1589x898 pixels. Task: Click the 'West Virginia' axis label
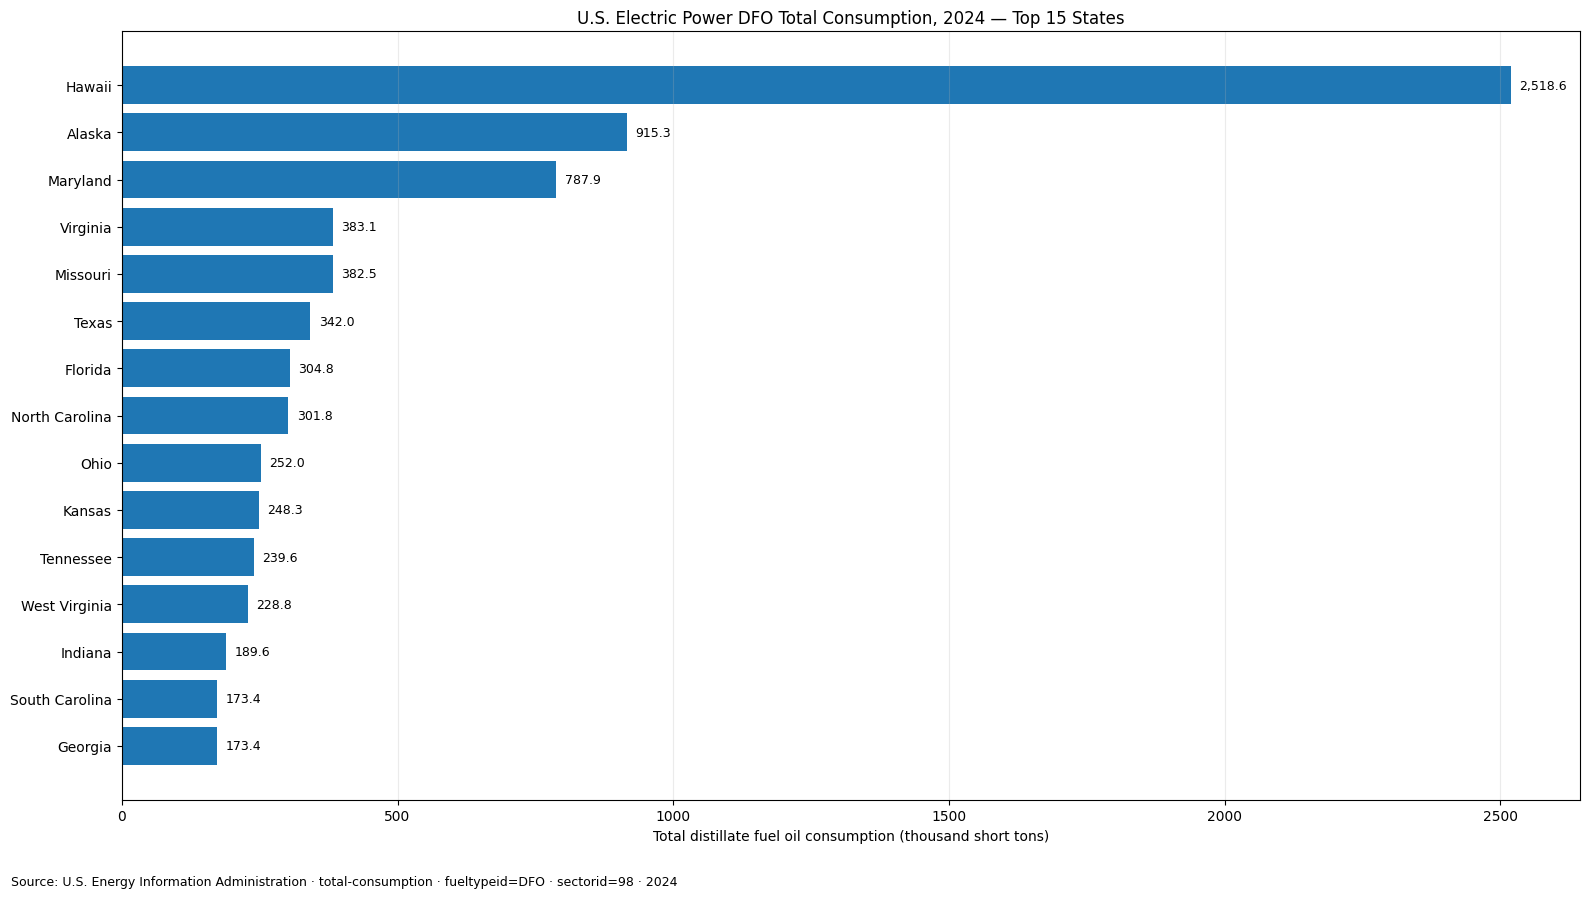(66, 606)
